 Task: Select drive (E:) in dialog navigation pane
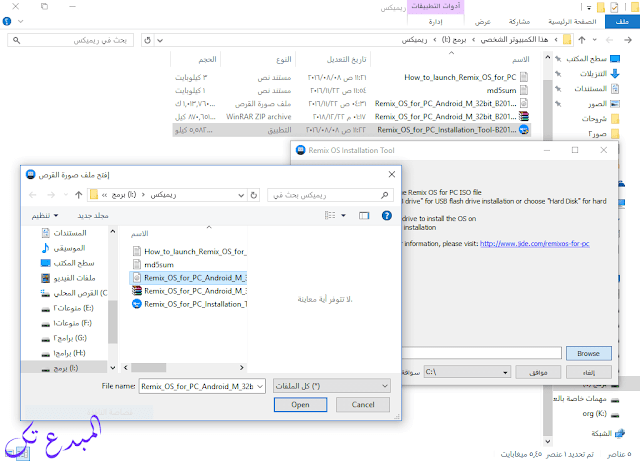67,308
